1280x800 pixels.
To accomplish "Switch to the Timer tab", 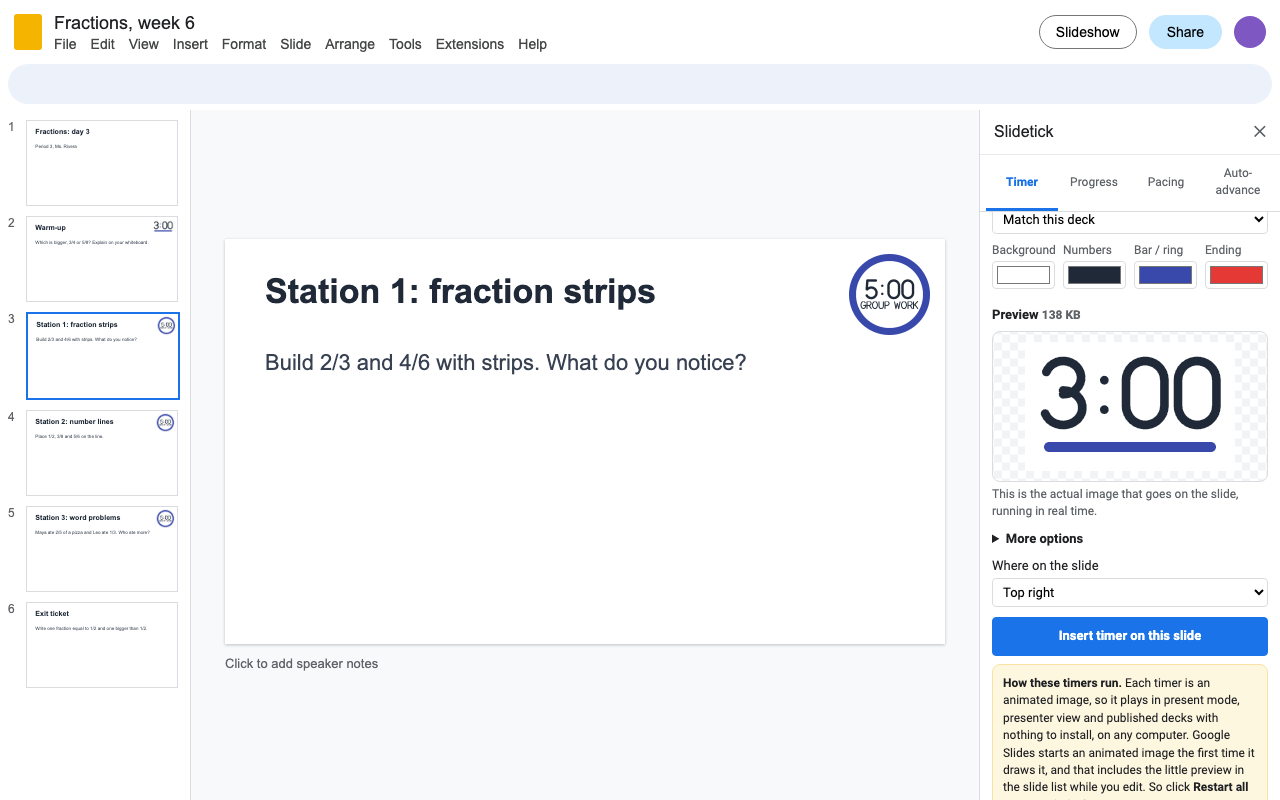I will 1022,182.
